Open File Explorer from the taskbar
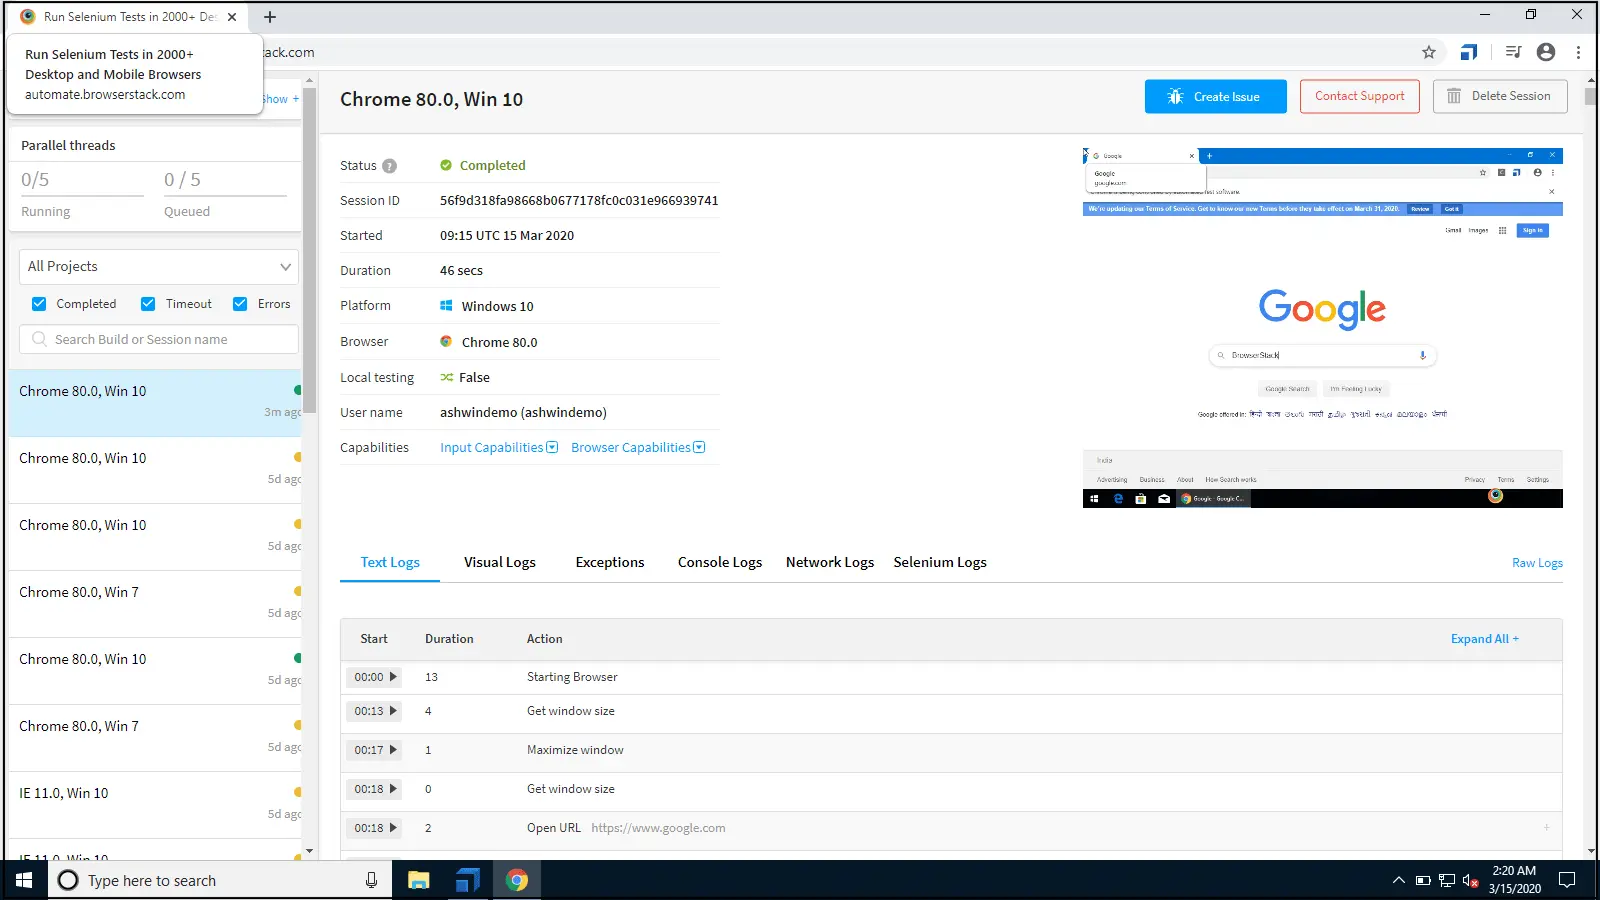 (x=418, y=880)
